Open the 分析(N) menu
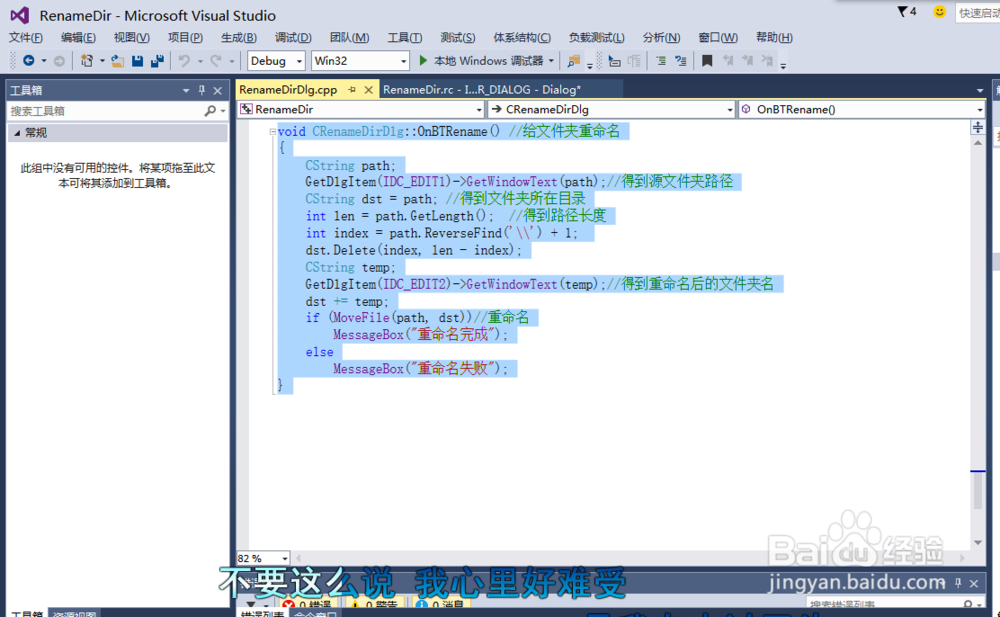The width and height of the screenshot is (1000, 617). [661, 38]
